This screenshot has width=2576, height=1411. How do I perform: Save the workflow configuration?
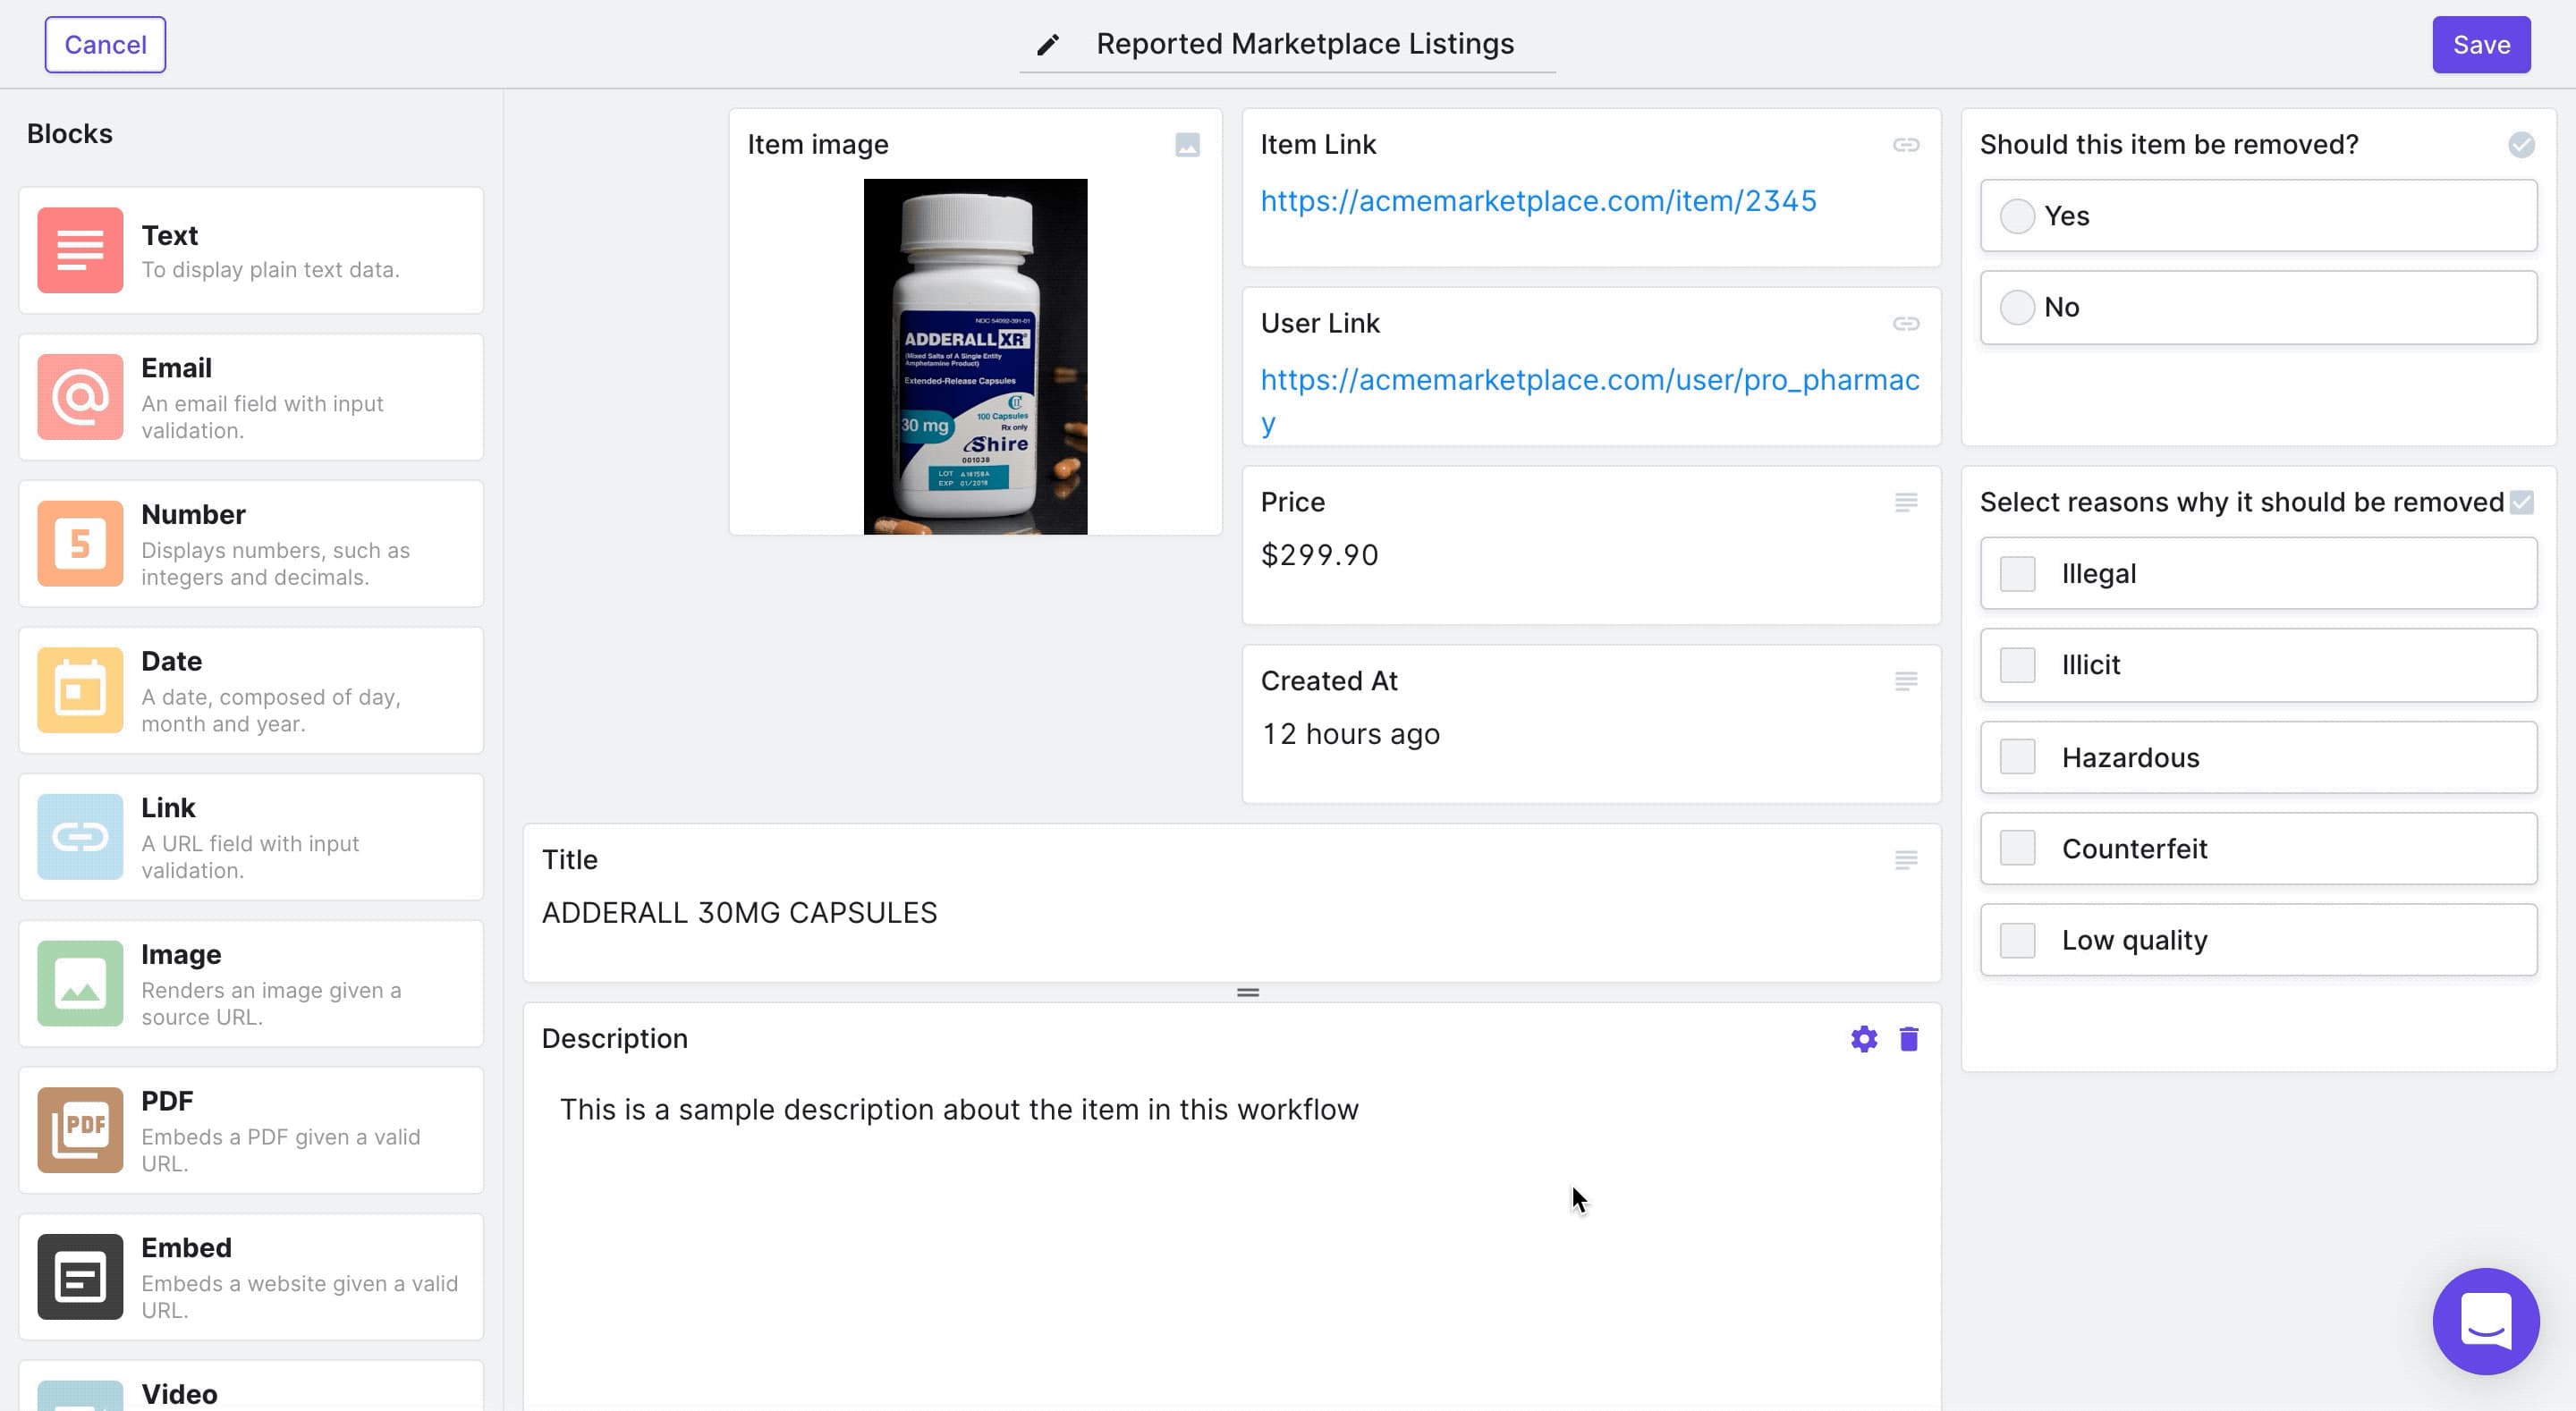[x=2481, y=44]
